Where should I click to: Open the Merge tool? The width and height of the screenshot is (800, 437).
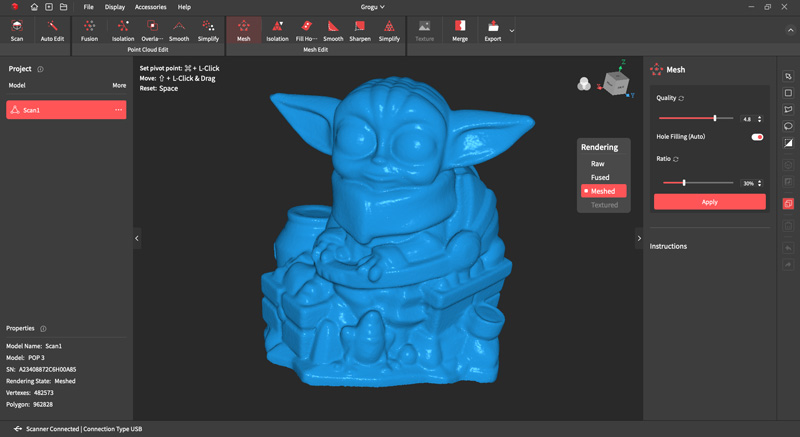tap(460, 31)
